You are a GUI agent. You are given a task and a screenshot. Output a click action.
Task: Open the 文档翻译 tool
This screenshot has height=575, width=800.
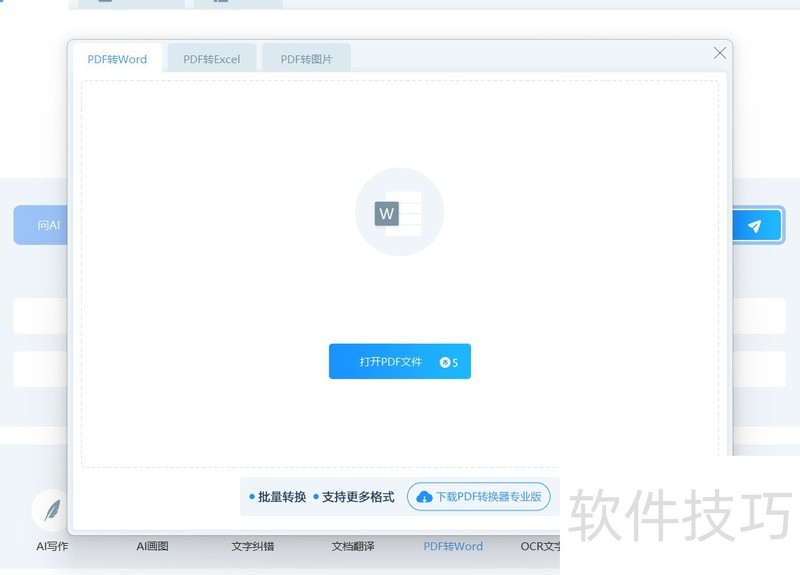[353, 546]
